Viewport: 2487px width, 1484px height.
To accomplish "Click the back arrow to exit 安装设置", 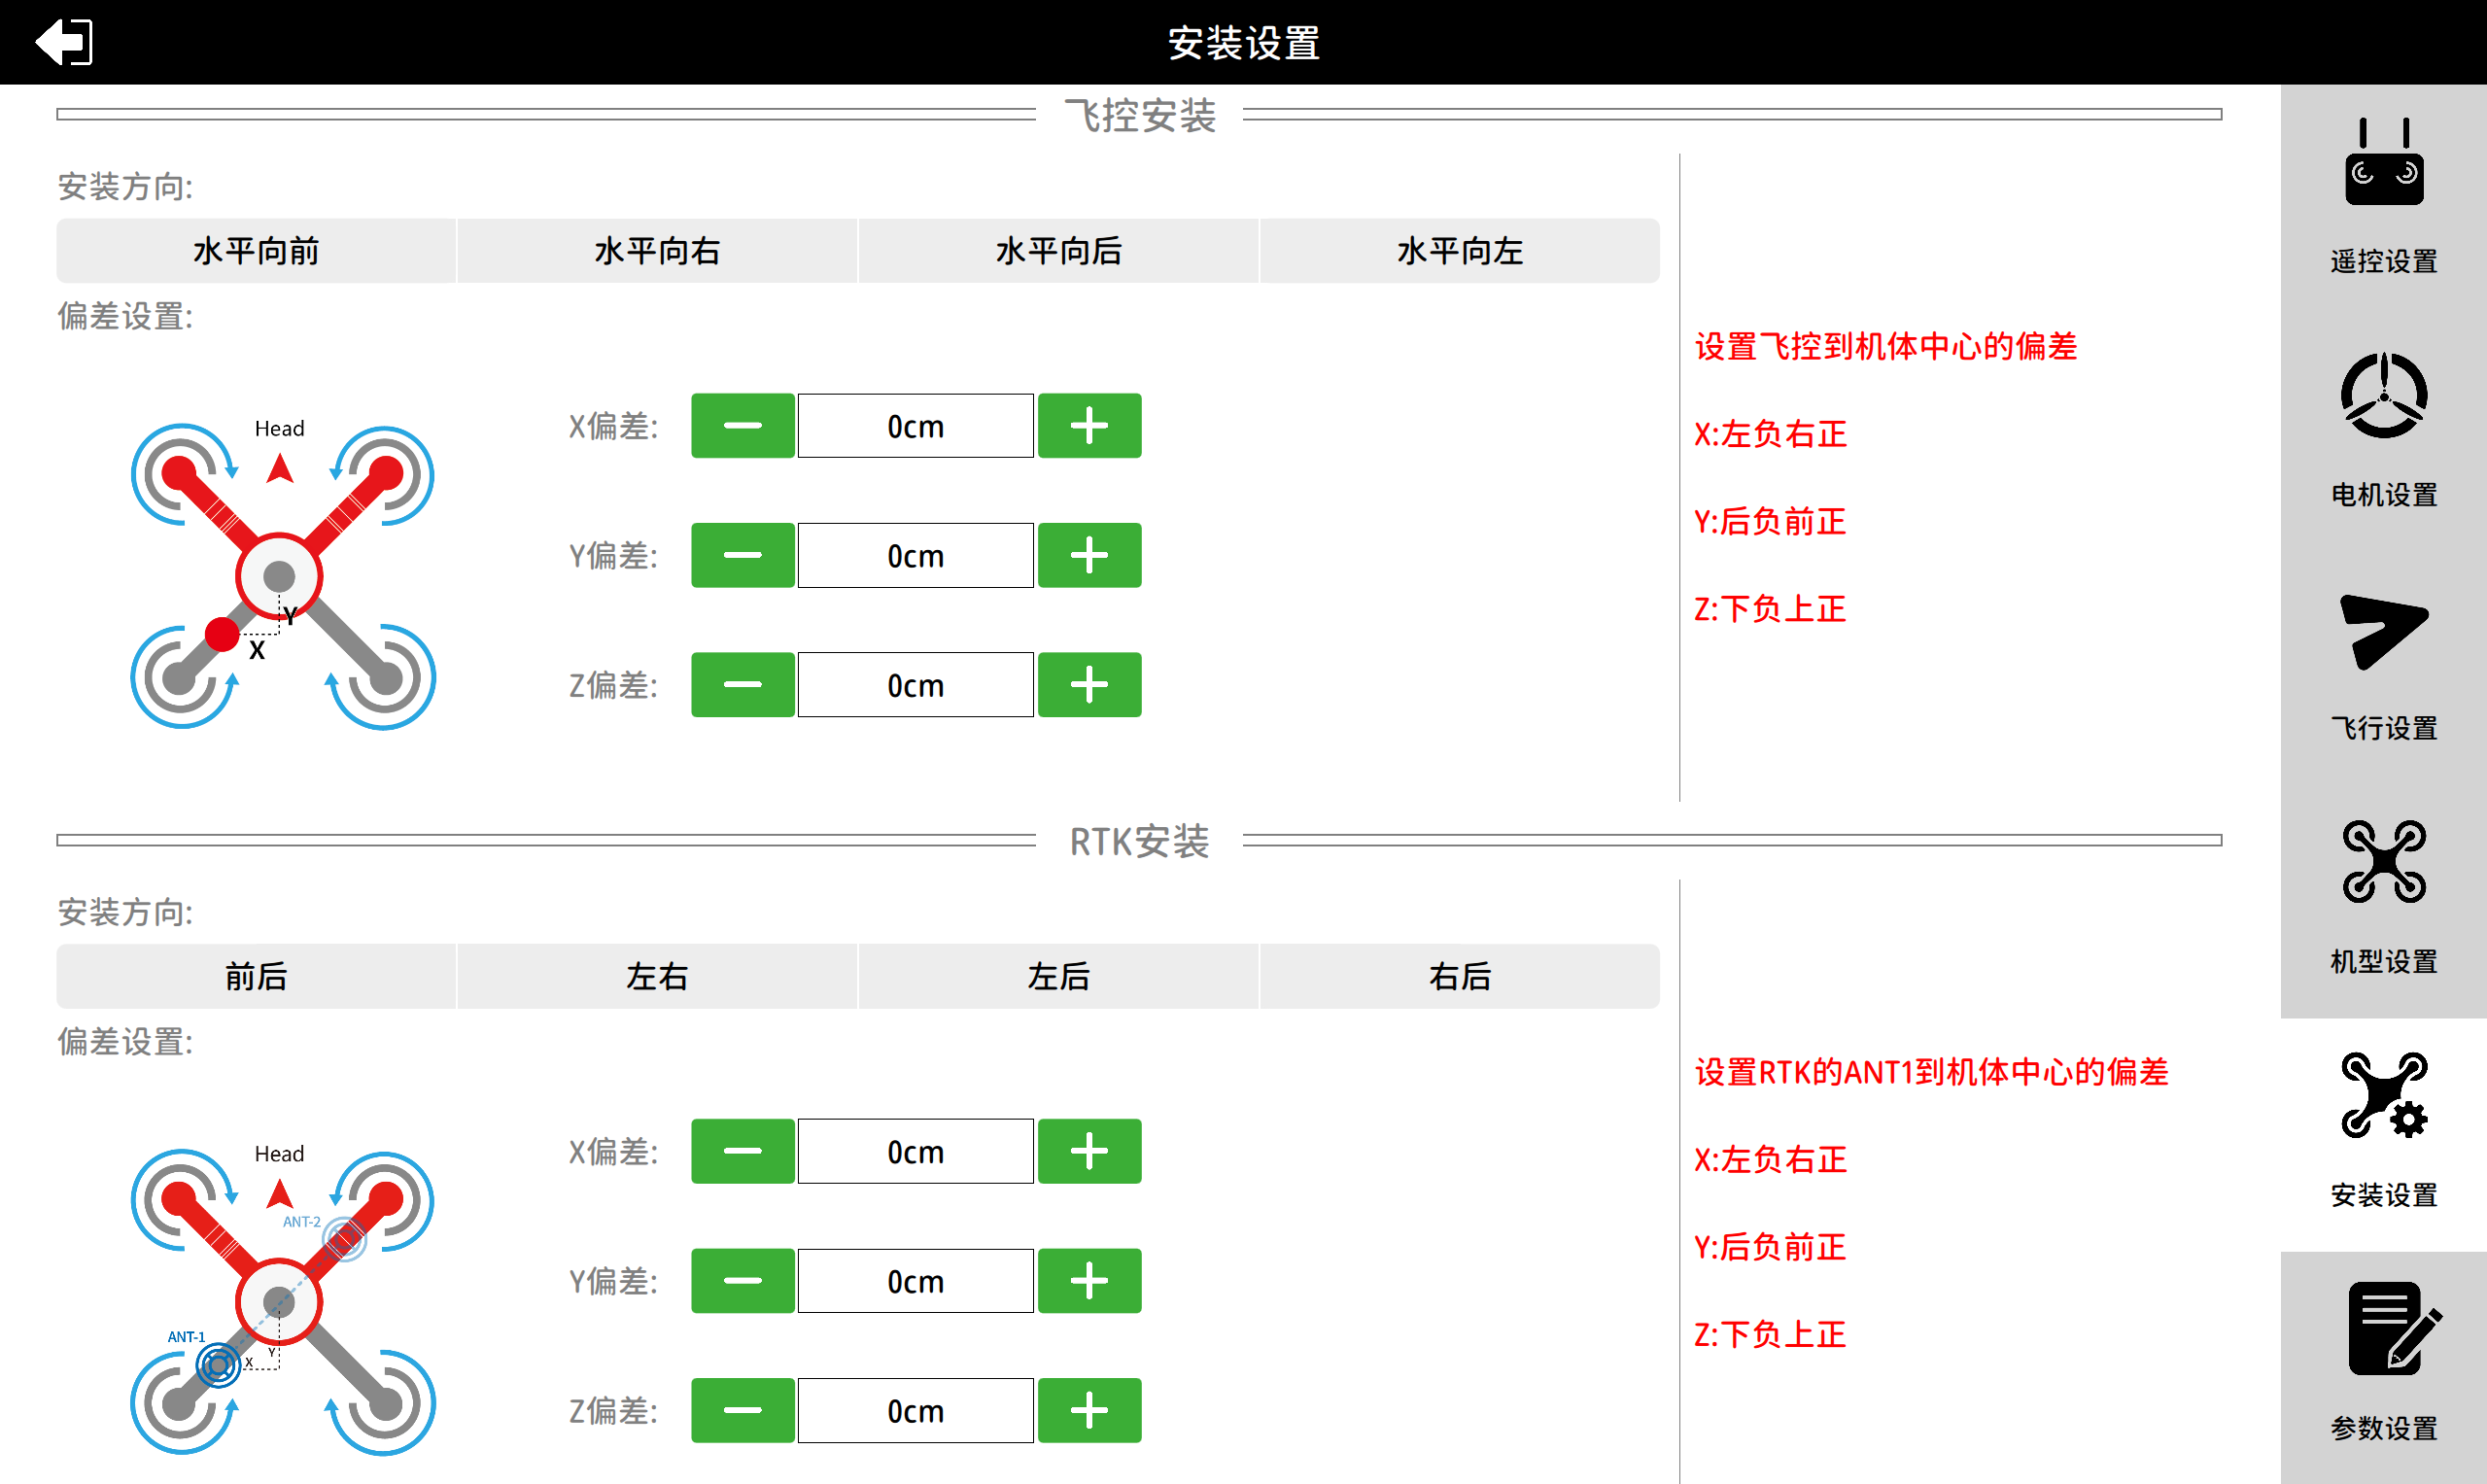I will 62,42.
